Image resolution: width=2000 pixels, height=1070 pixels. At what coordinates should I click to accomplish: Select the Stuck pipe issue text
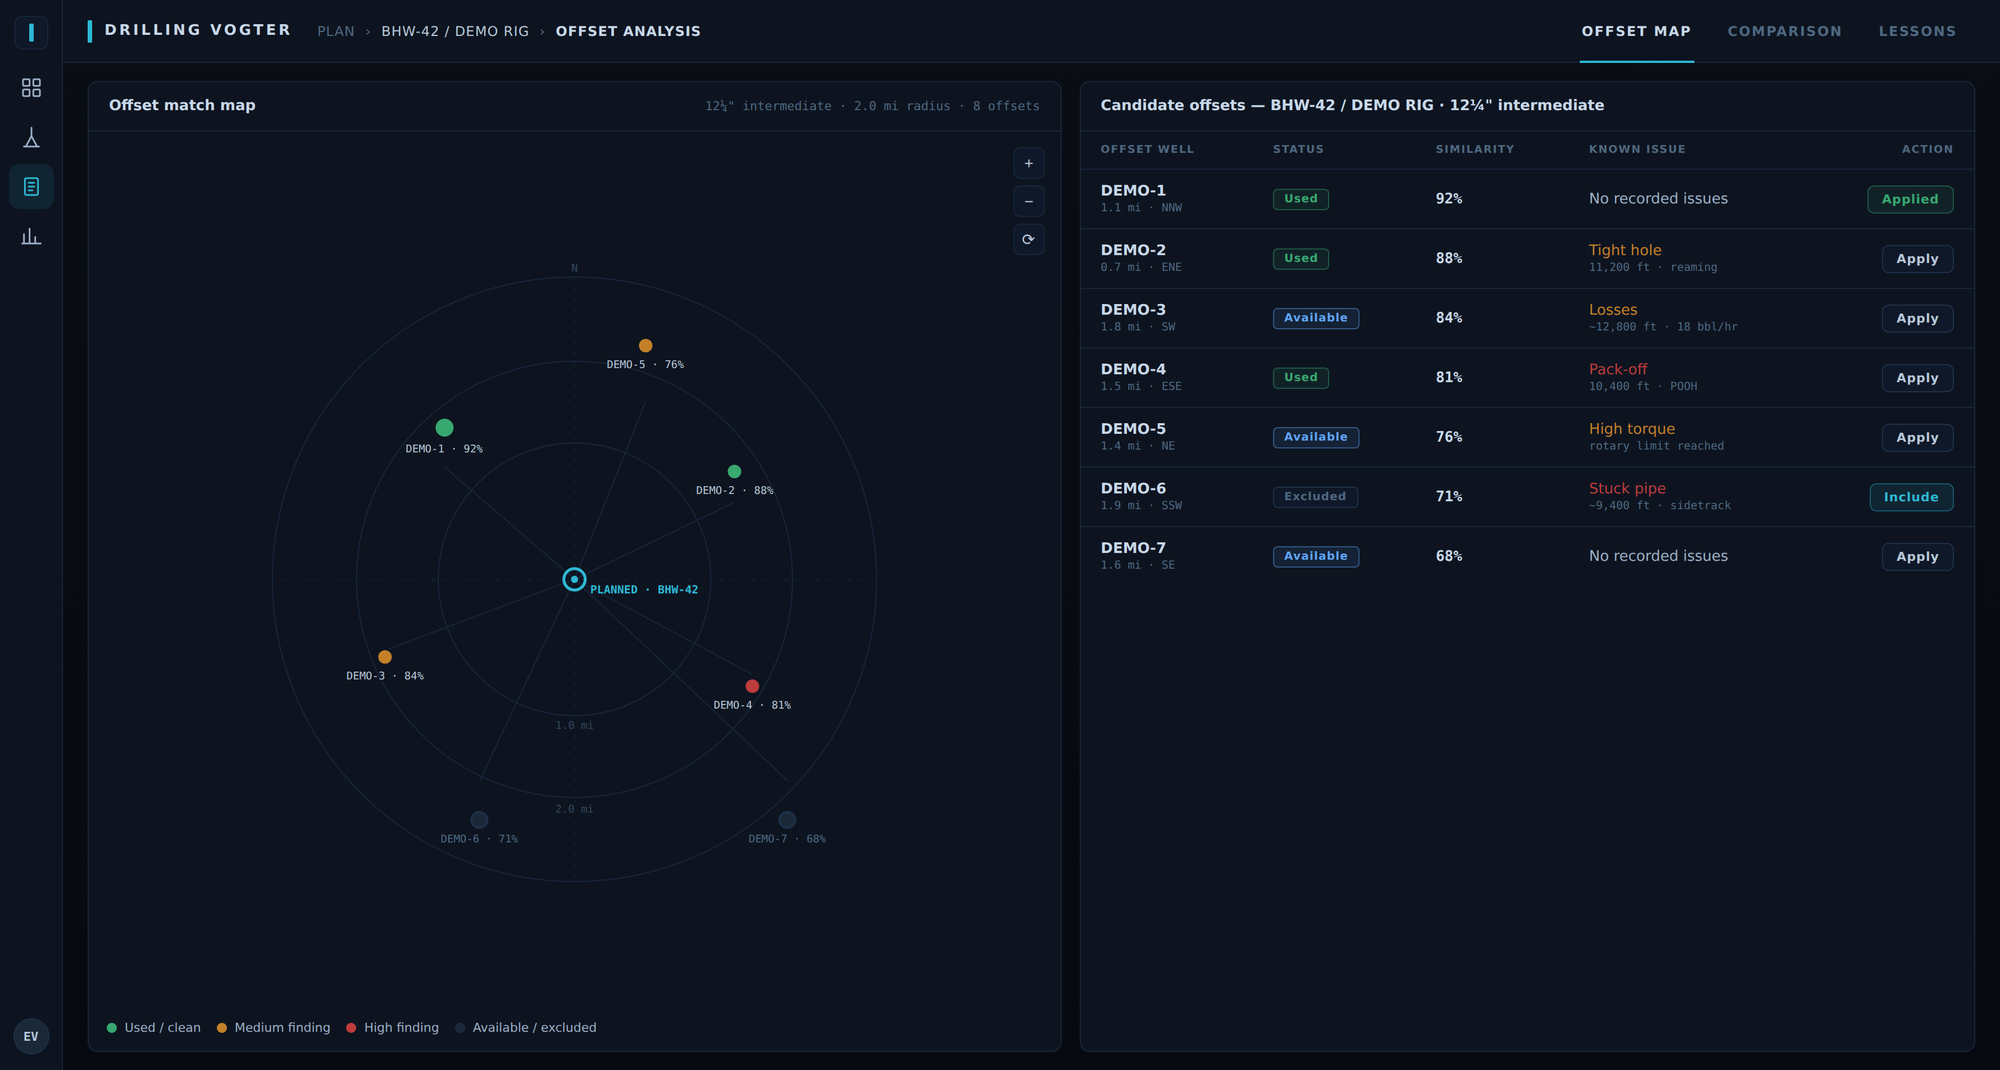click(x=1627, y=488)
